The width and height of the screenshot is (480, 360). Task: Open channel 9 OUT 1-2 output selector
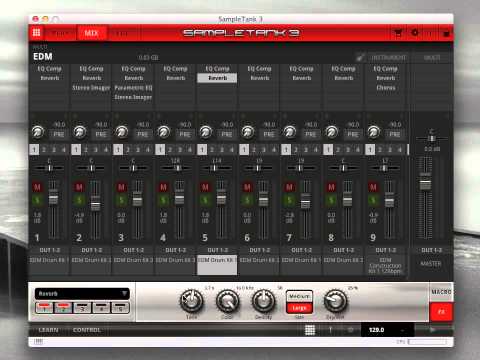pyautogui.click(x=386, y=250)
